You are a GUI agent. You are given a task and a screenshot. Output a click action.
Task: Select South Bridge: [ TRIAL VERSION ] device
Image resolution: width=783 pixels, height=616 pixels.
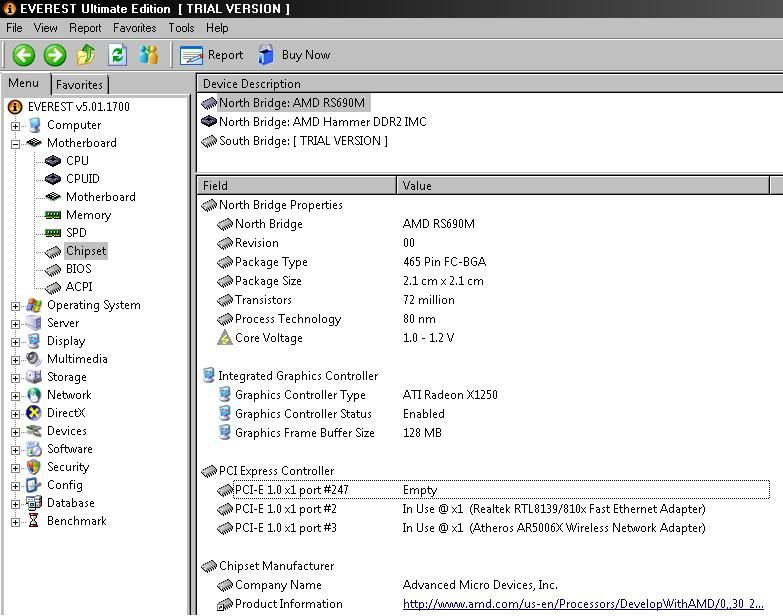303,141
